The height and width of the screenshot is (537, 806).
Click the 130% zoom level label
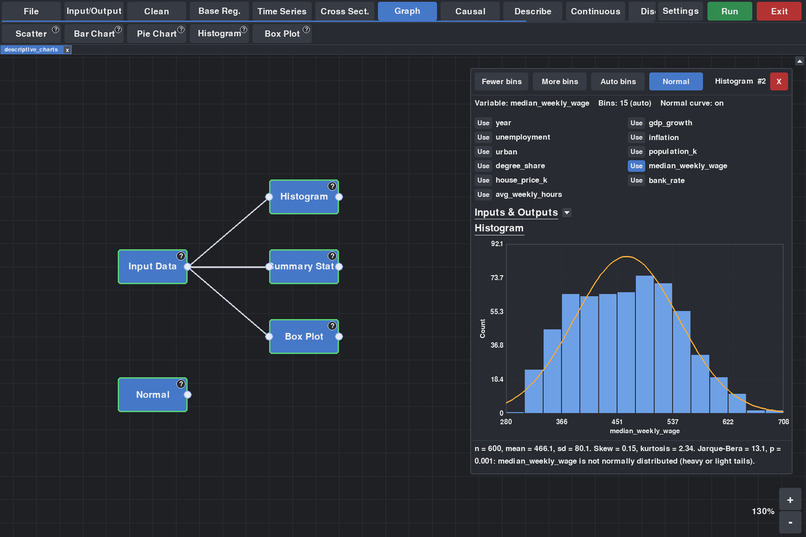(x=763, y=511)
